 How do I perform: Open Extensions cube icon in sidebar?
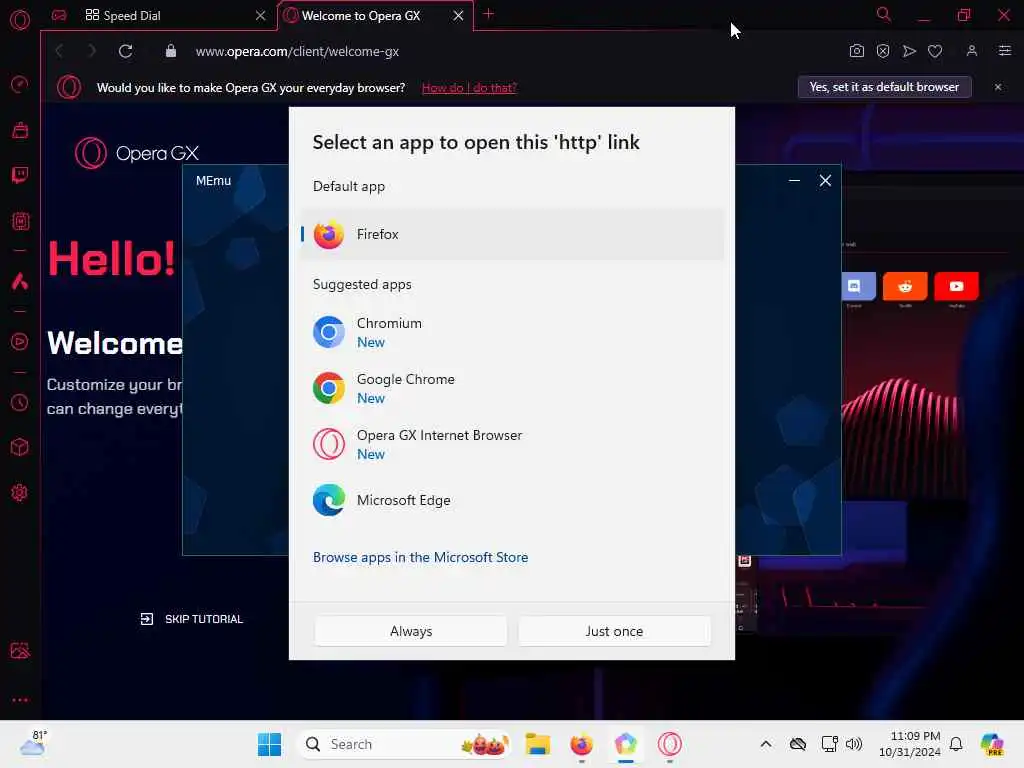point(20,447)
